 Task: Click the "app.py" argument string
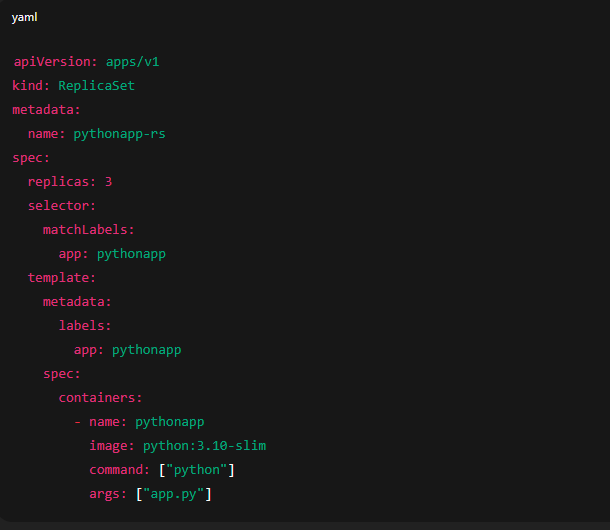(x=174, y=494)
